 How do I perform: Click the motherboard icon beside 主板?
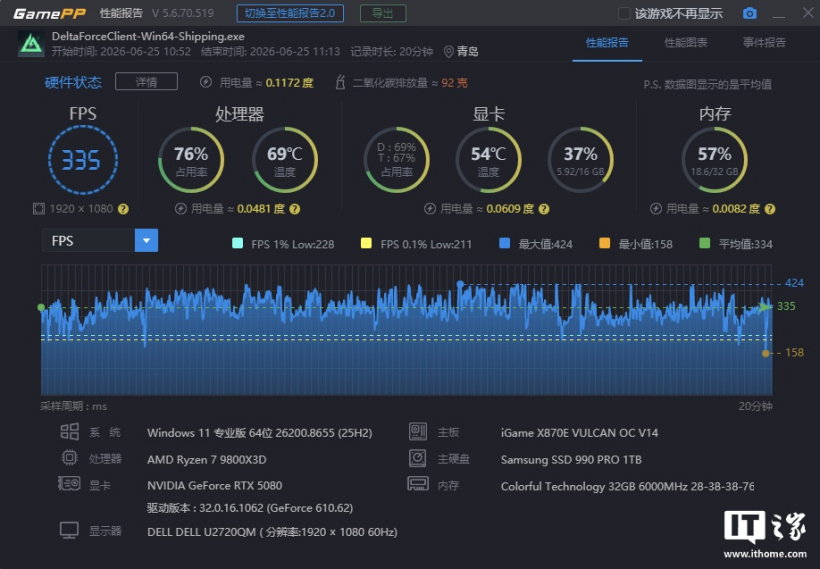pyautogui.click(x=418, y=432)
